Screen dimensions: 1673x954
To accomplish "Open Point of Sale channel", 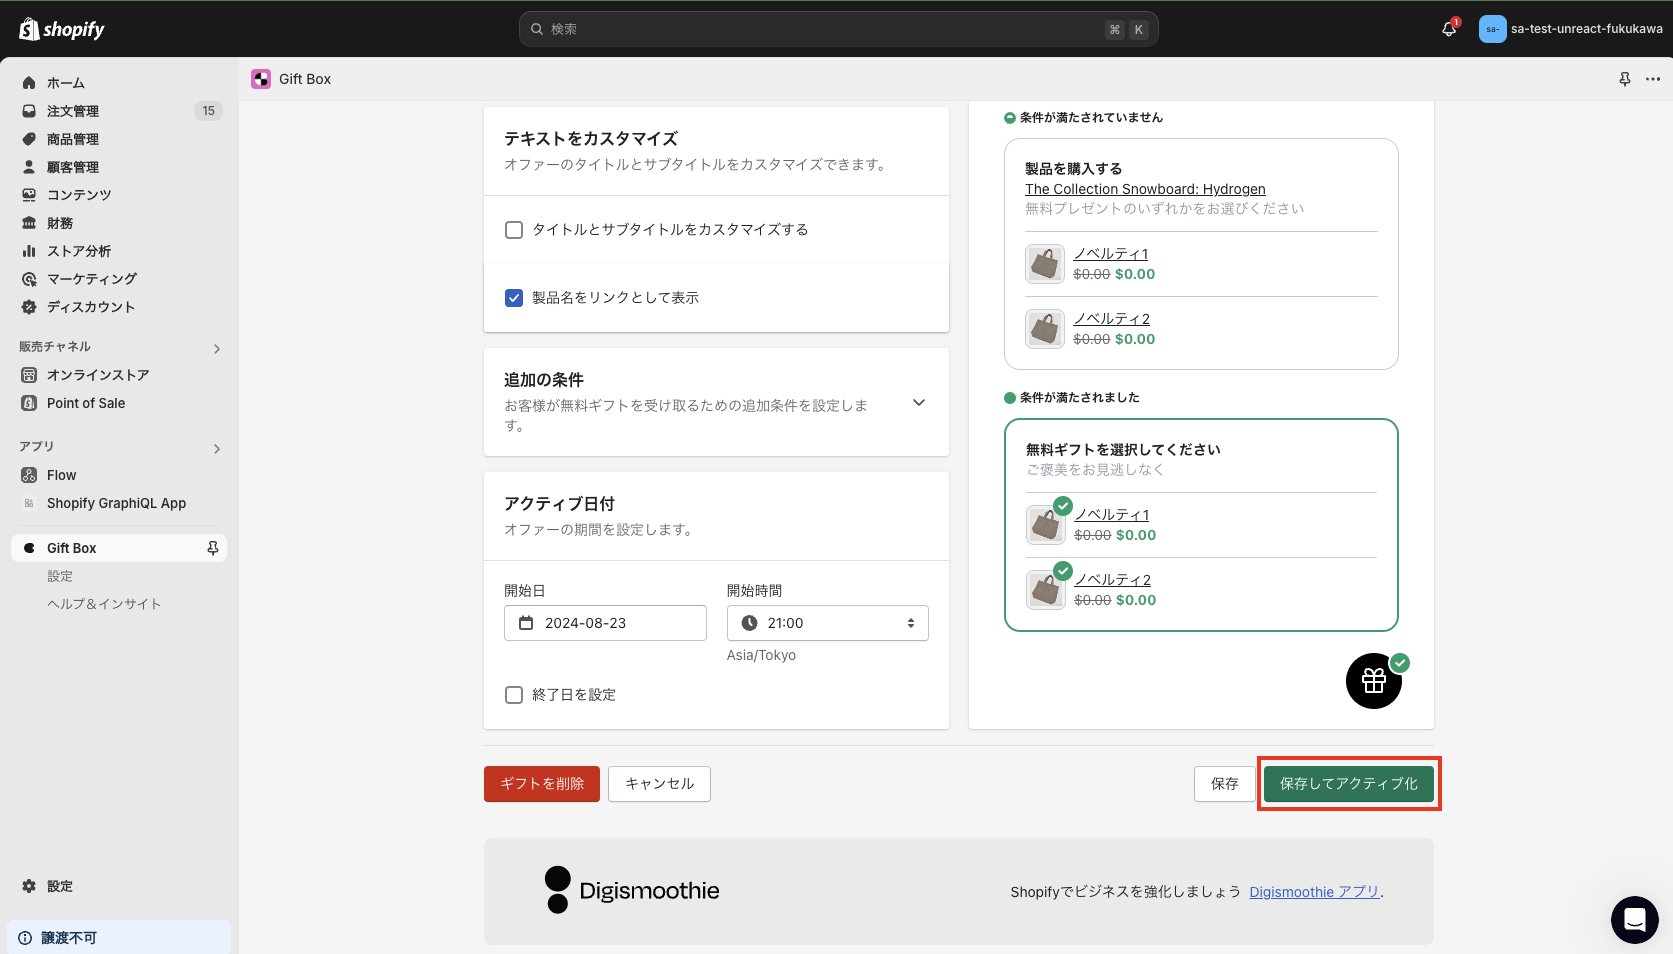I will coord(85,403).
